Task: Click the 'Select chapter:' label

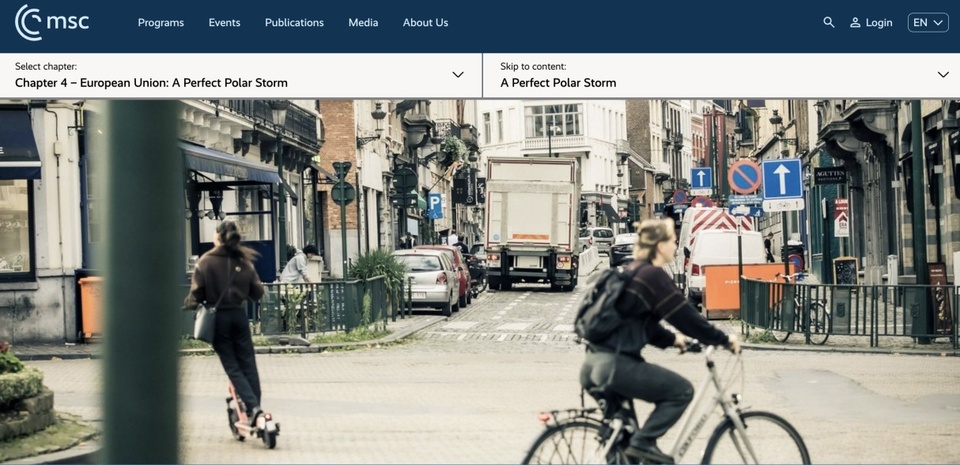Action: coord(46,66)
